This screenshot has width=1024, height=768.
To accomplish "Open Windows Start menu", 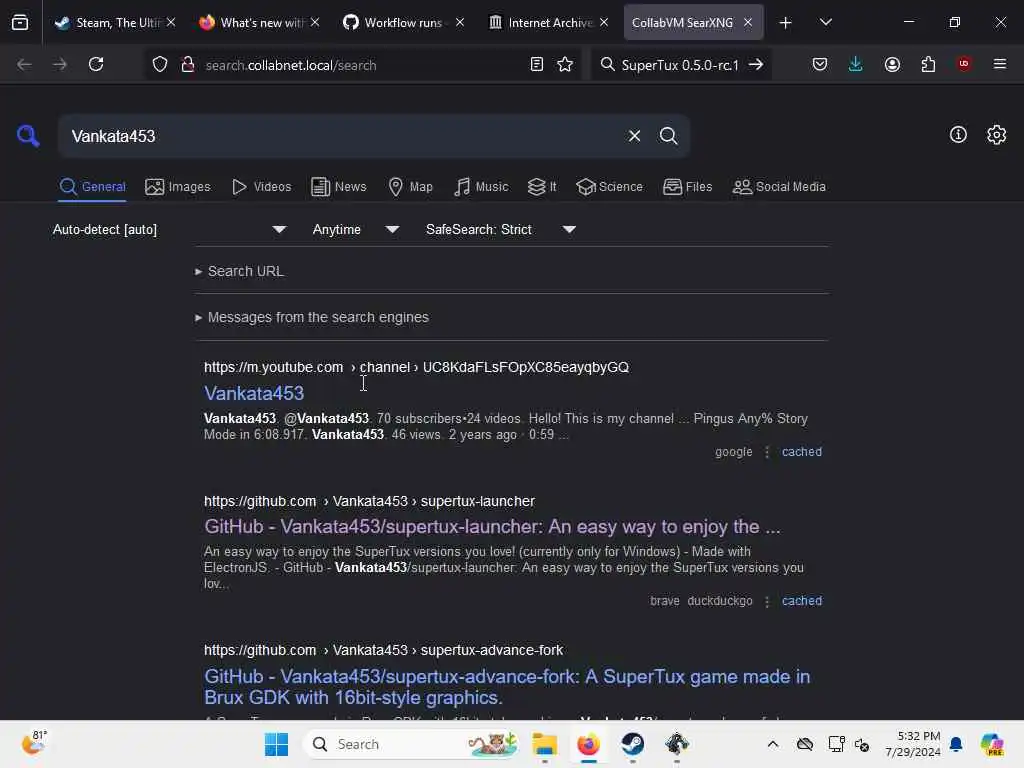I will tap(276, 744).
